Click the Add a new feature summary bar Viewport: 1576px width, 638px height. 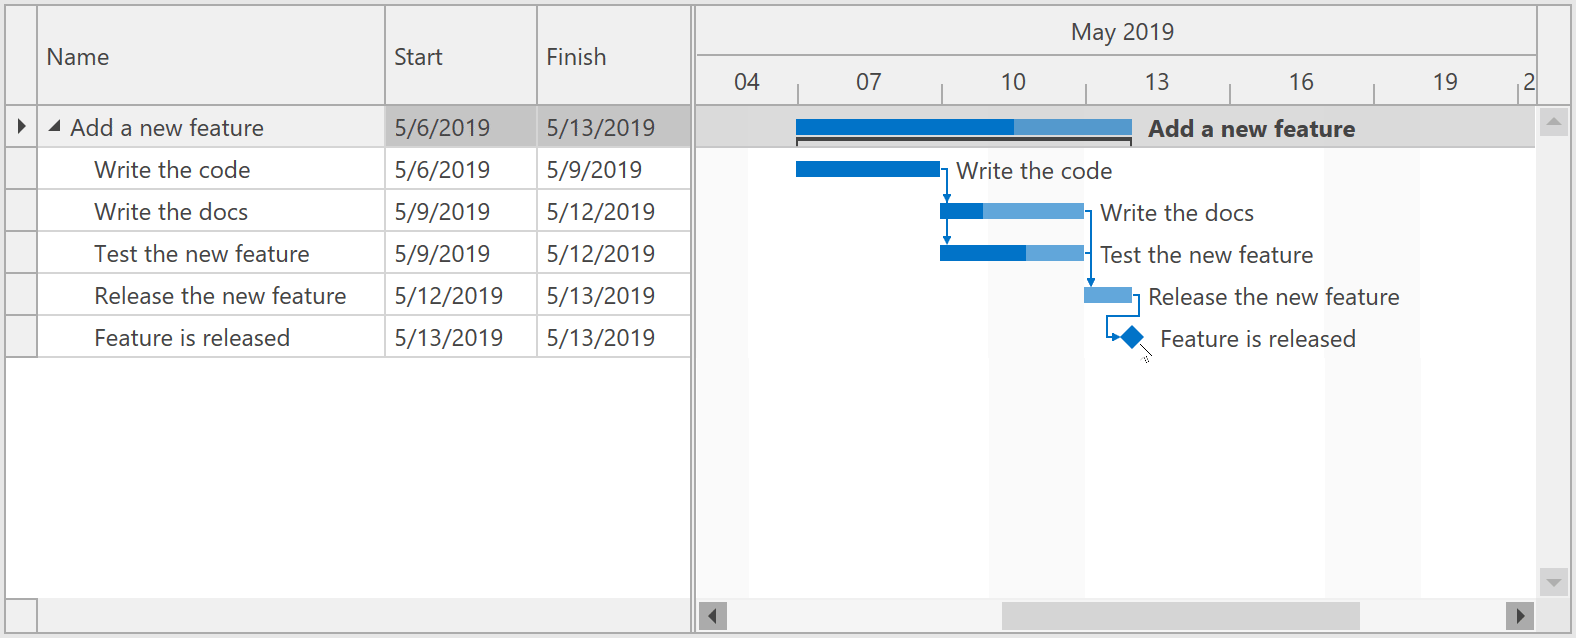click(963, 127)
